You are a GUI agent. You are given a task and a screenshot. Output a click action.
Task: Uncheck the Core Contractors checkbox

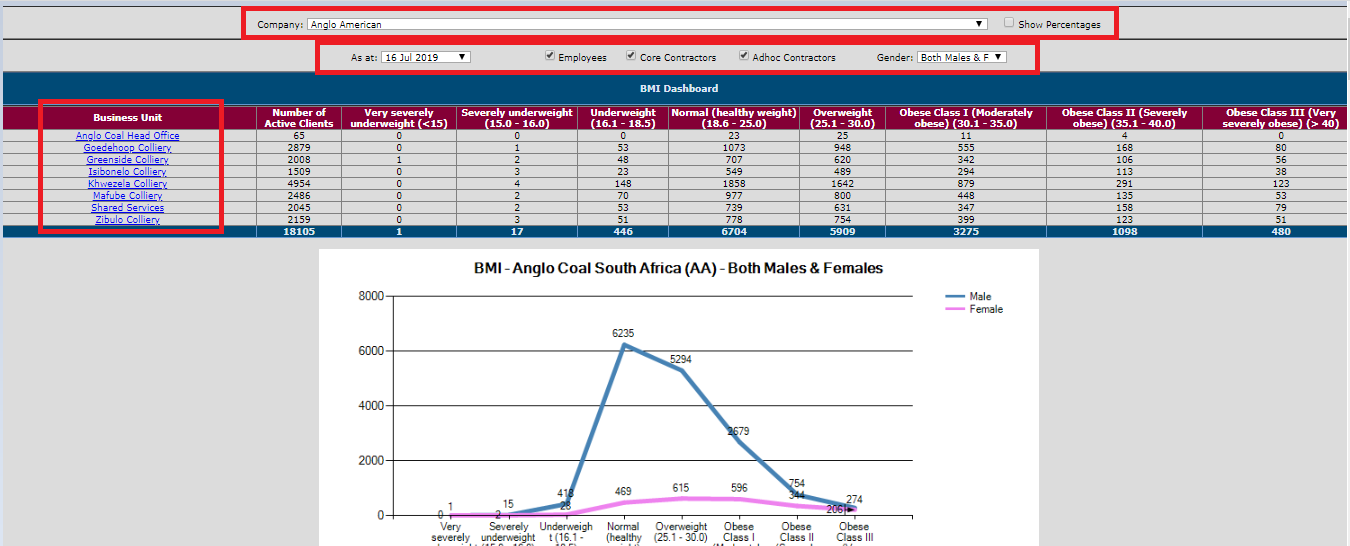(631, 56)
